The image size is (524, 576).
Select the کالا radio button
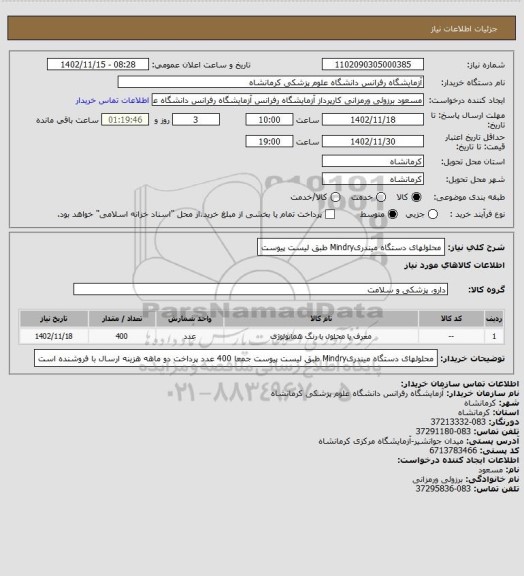pos(416,197)
